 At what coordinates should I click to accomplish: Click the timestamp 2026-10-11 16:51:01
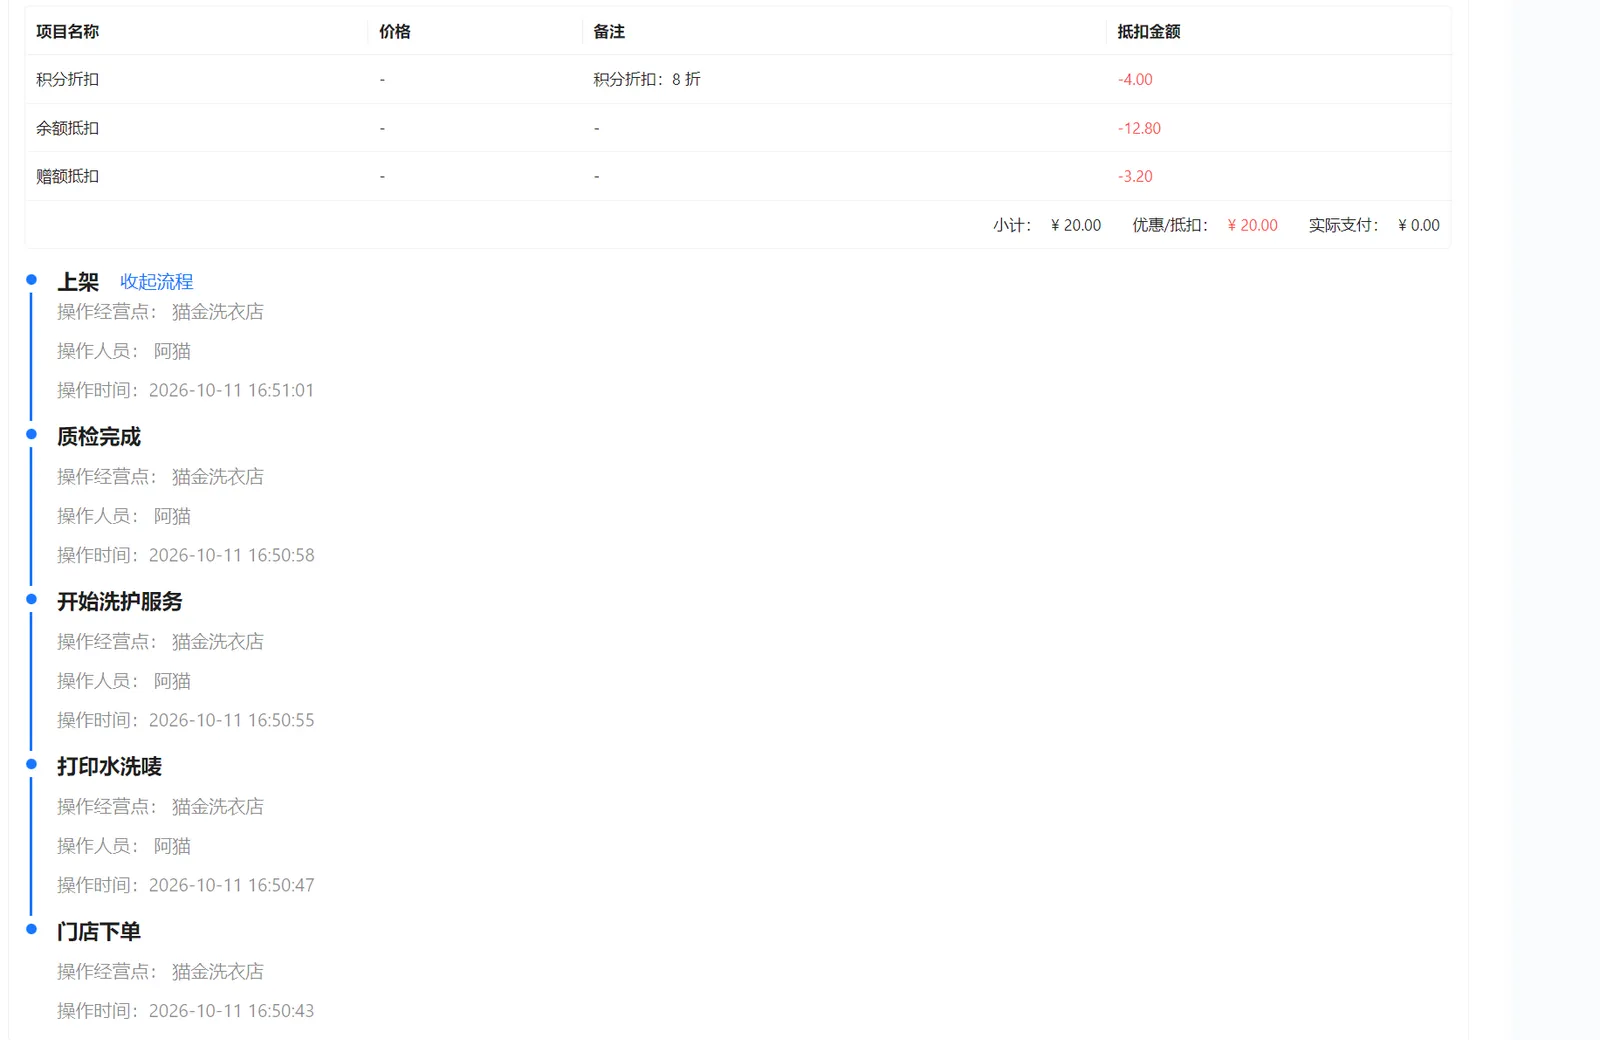tap(231, 390)
